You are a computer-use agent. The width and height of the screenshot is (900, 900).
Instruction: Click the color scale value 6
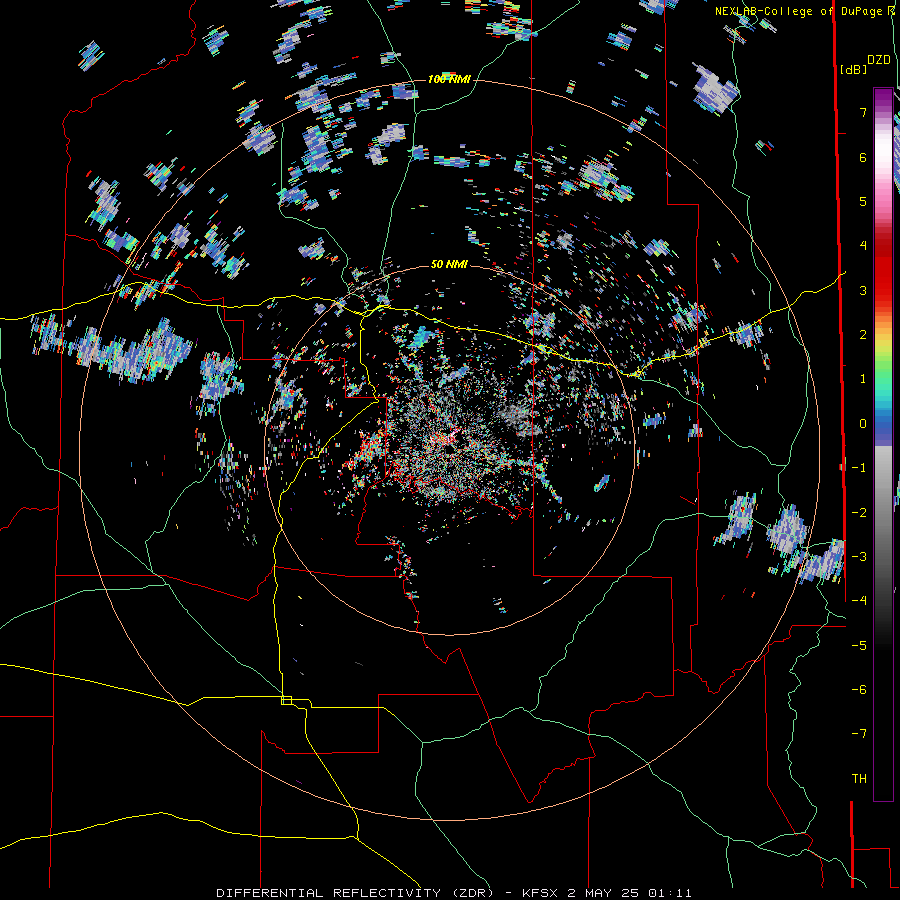[x=863, y=157]
